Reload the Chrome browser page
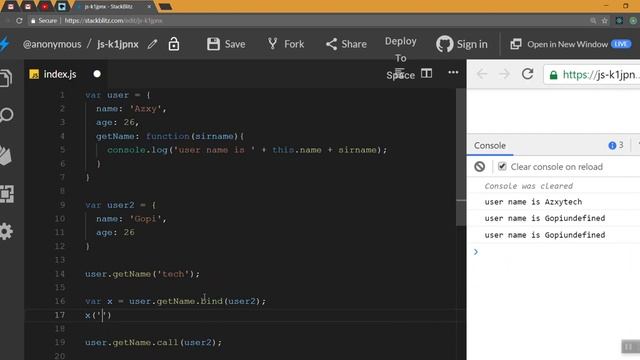This screenshot has width=640, height=360. click(19, 20)
